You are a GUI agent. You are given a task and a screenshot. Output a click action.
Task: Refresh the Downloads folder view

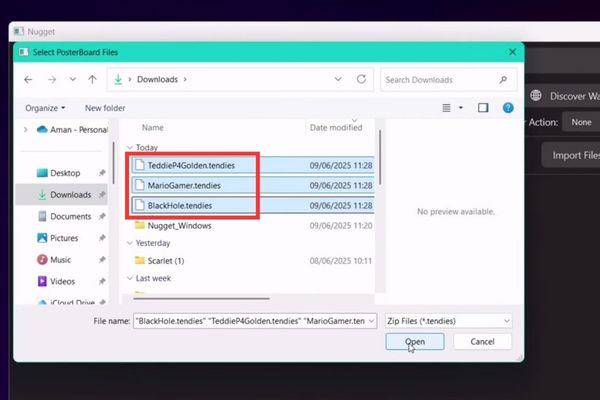pos(361,79)
